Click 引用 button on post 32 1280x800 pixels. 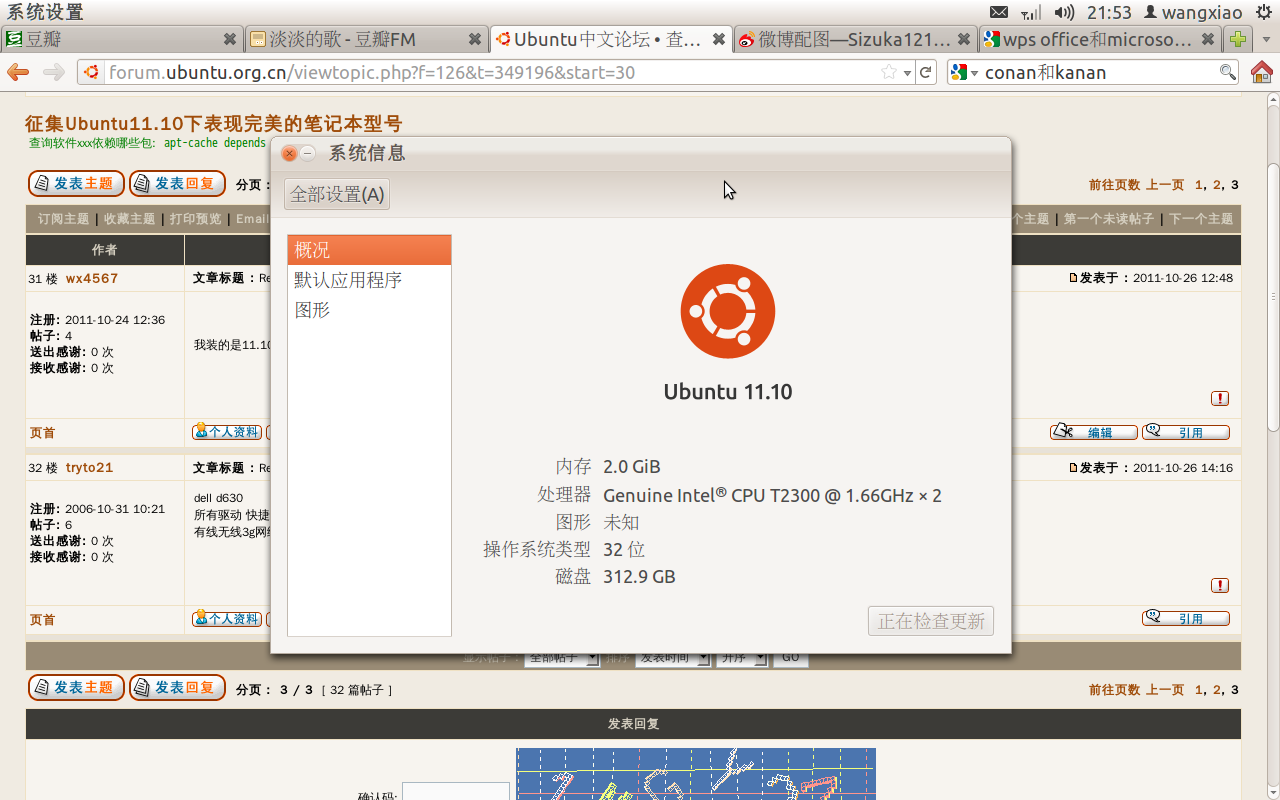click(1186, 619)
